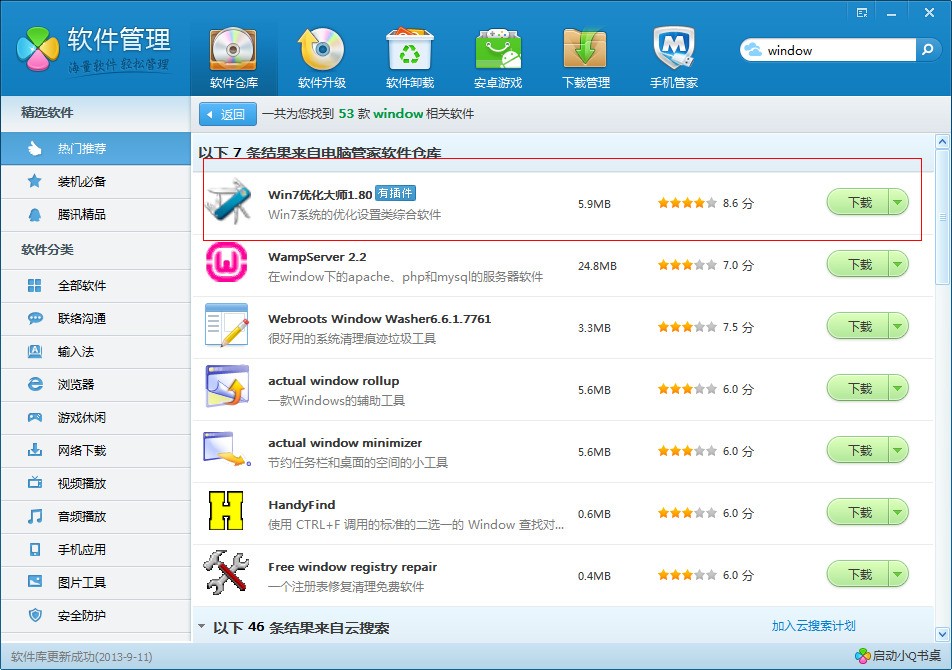Open the 联络沟通 chat category
The height and width of the screenshot is (670, 952).
95,318
